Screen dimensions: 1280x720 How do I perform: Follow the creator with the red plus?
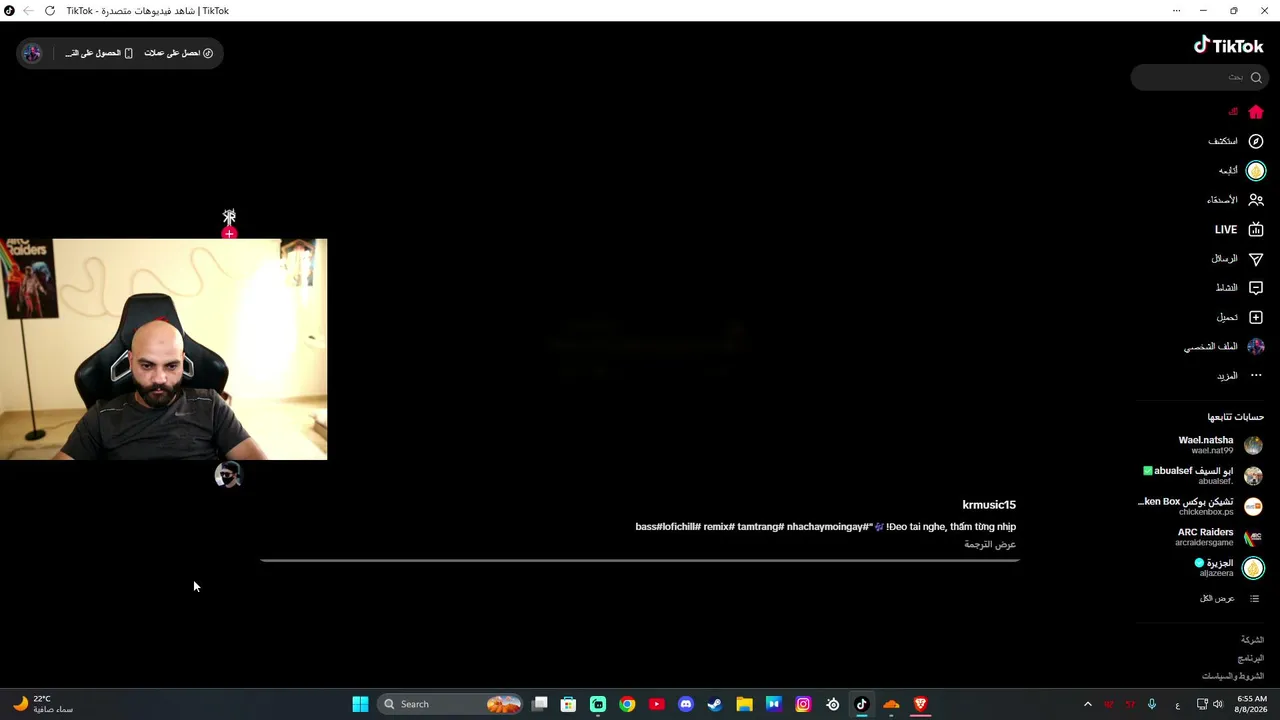[x=229, y=234]
